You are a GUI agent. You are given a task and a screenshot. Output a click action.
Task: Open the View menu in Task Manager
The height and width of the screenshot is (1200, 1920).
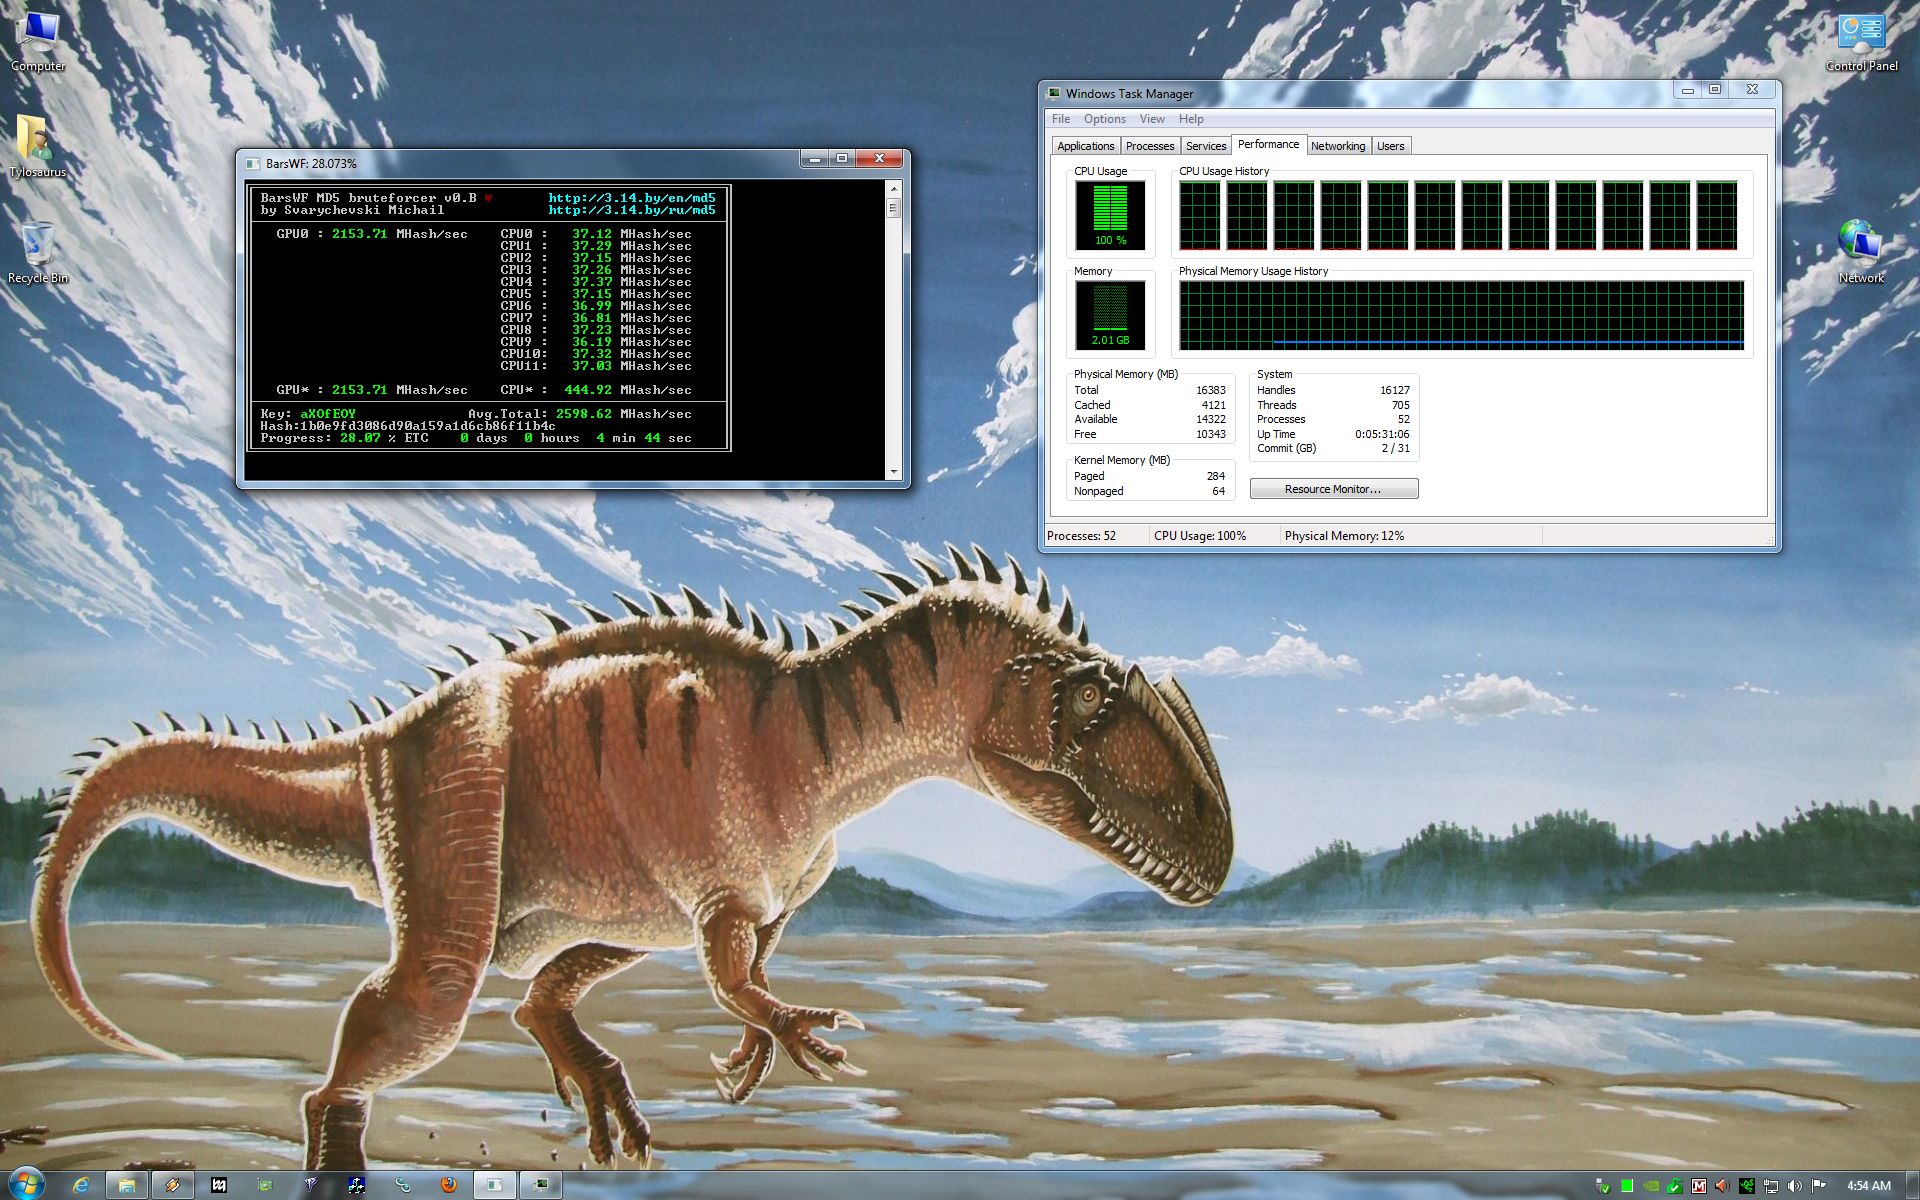(x=1151, y=119)
